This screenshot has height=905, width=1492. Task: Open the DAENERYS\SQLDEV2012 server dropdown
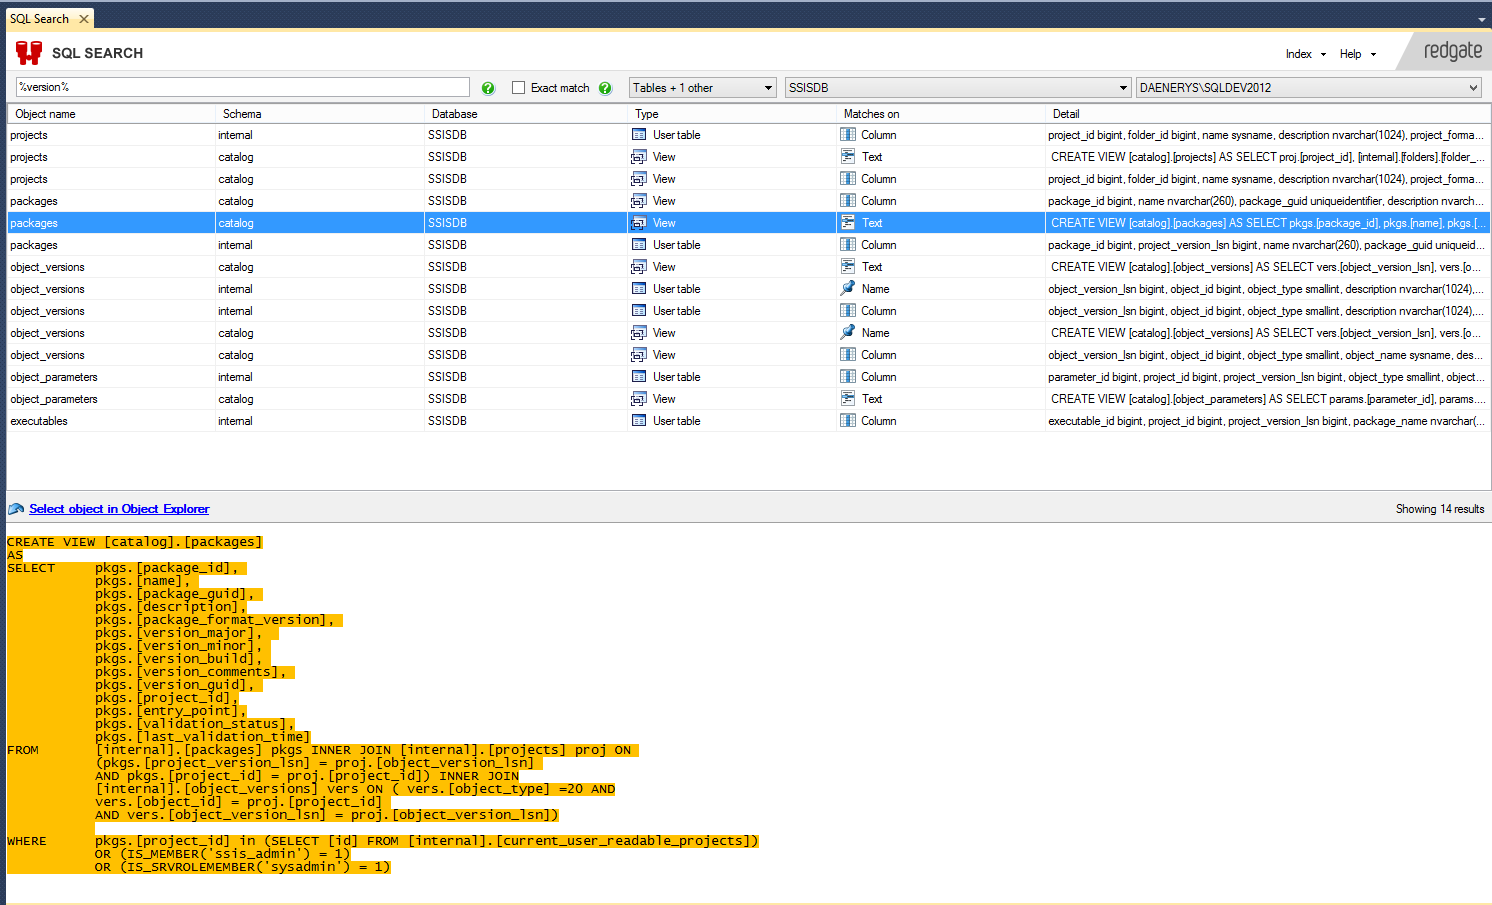(1308, 88)
